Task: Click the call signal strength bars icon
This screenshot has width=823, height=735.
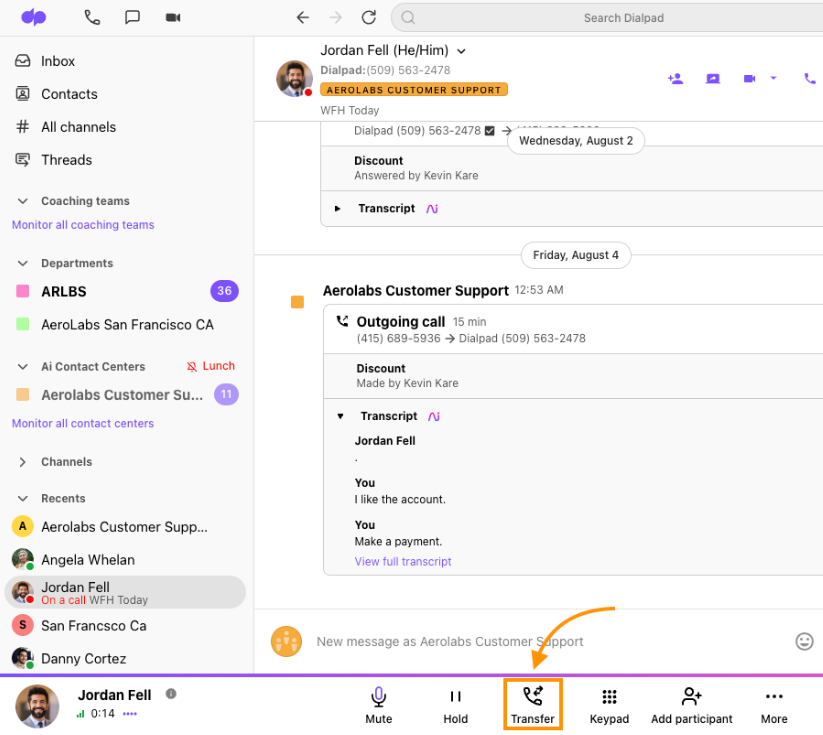Action: [80, 713]
